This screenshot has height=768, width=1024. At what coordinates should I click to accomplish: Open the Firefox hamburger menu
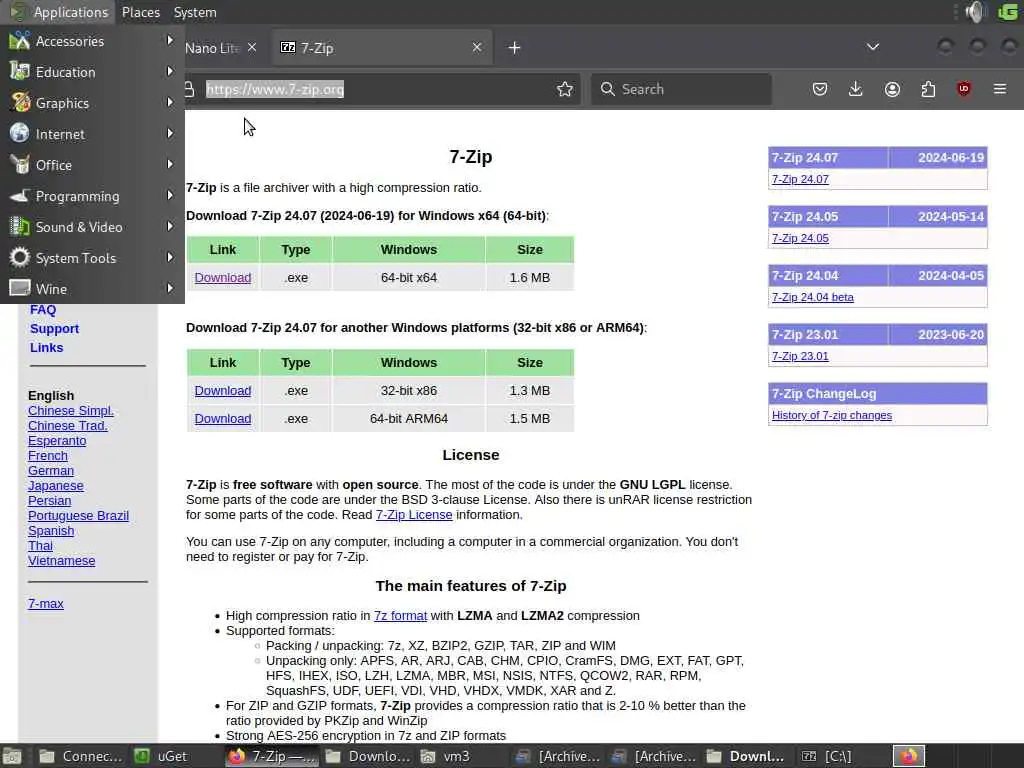click(x=1000, y=89)
